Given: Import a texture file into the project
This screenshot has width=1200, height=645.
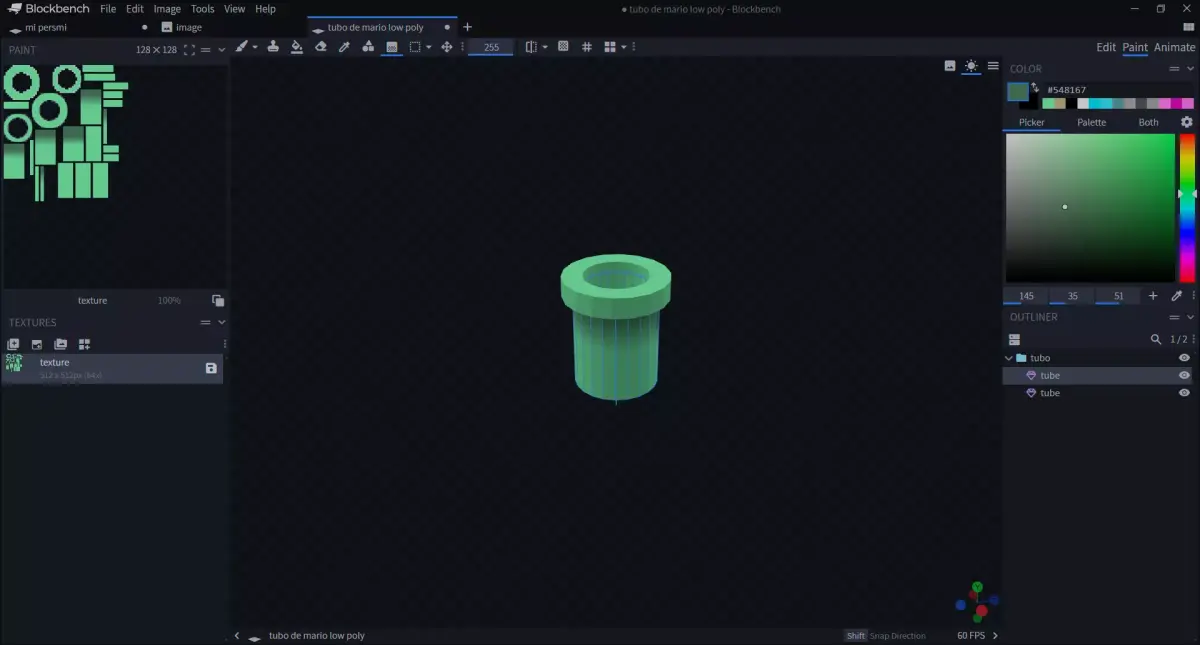Looking at the screenshot, I should [x=37, y=344].
